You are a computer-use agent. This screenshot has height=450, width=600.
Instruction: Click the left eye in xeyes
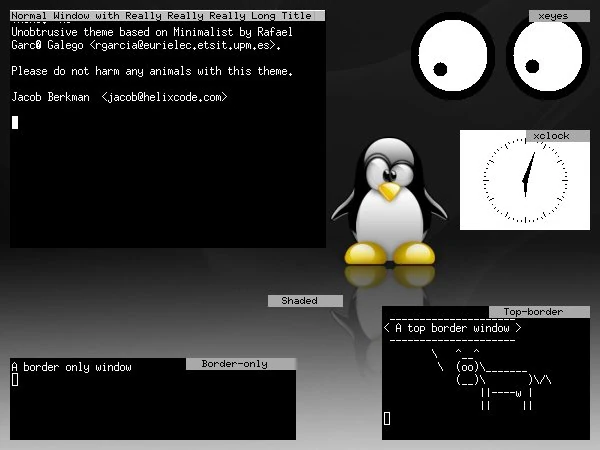453,56
